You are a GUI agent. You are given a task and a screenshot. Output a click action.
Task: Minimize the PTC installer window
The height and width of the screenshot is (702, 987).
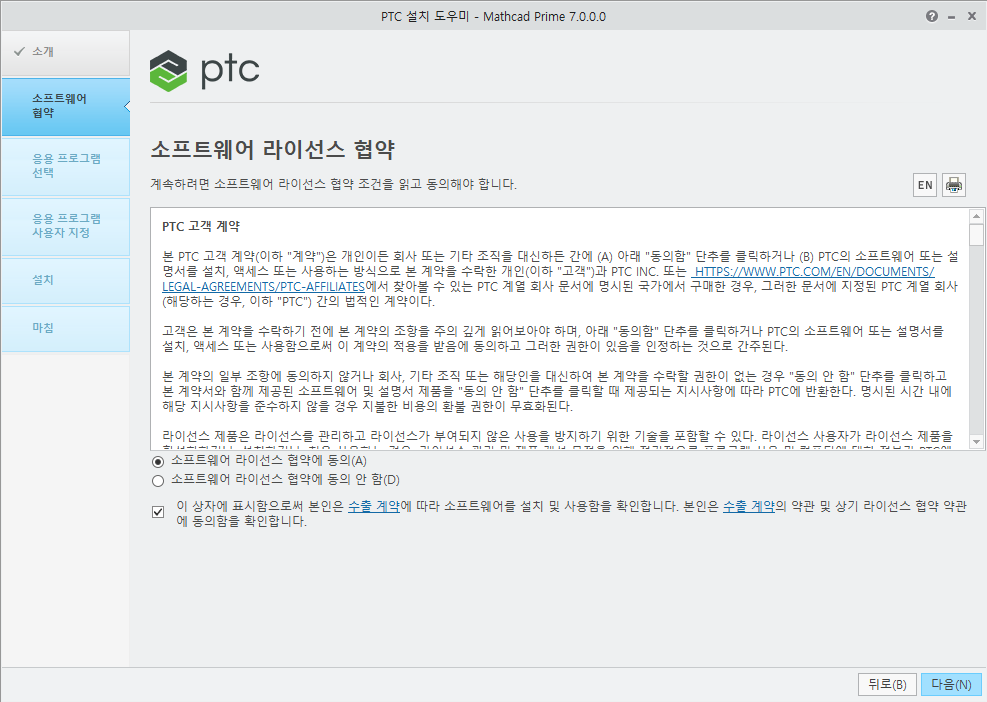click(952, 17)
